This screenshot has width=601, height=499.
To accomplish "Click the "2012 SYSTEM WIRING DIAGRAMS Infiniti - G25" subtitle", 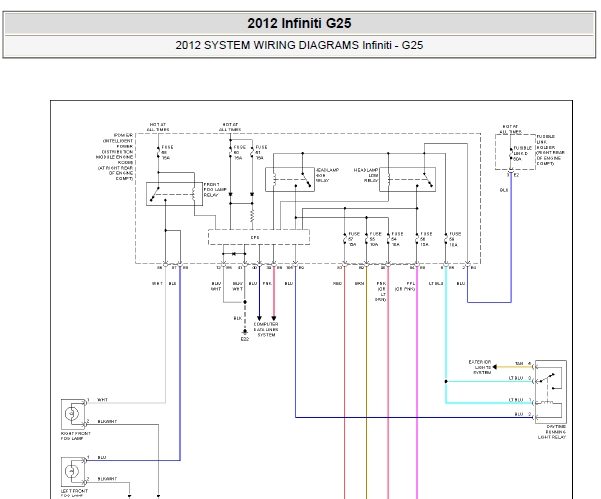I will [x=299, y=45].
